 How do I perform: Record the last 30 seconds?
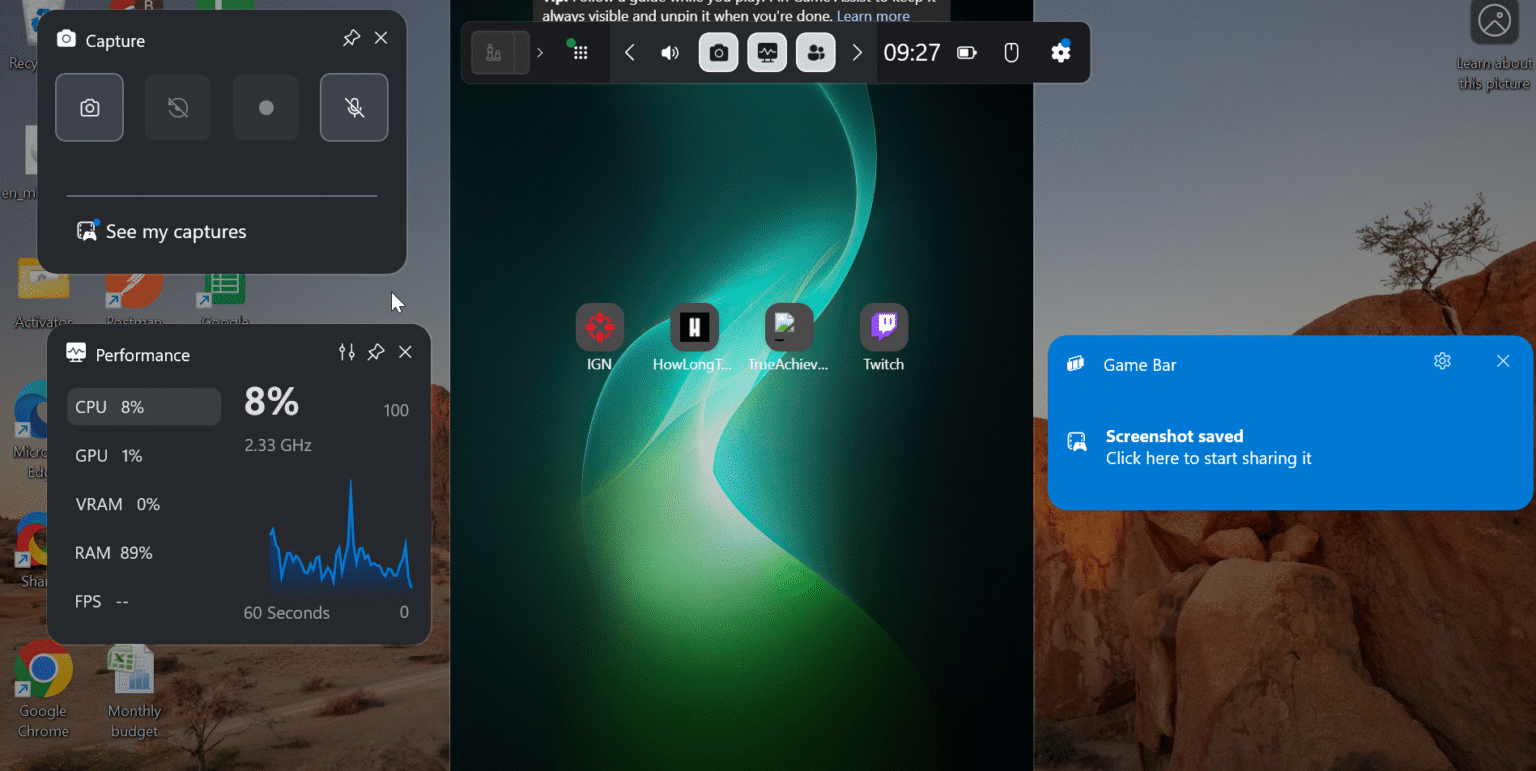click(x=178, y=107)
